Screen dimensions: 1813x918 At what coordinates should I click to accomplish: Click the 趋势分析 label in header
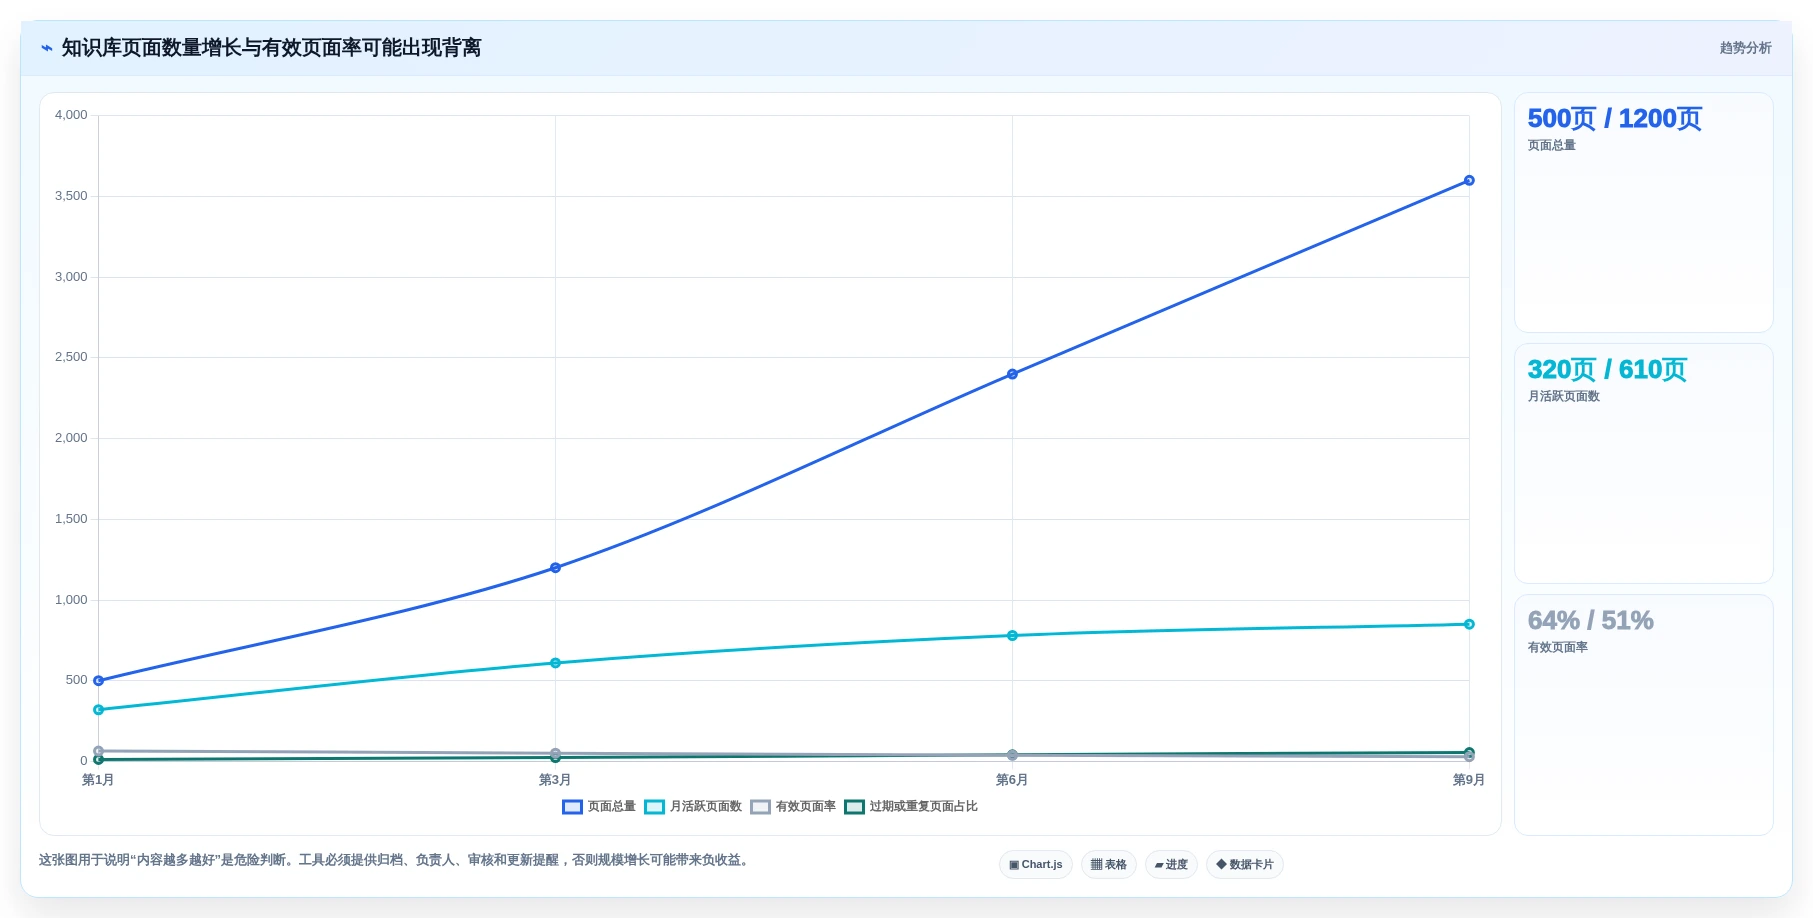(x=1745, y=48)
